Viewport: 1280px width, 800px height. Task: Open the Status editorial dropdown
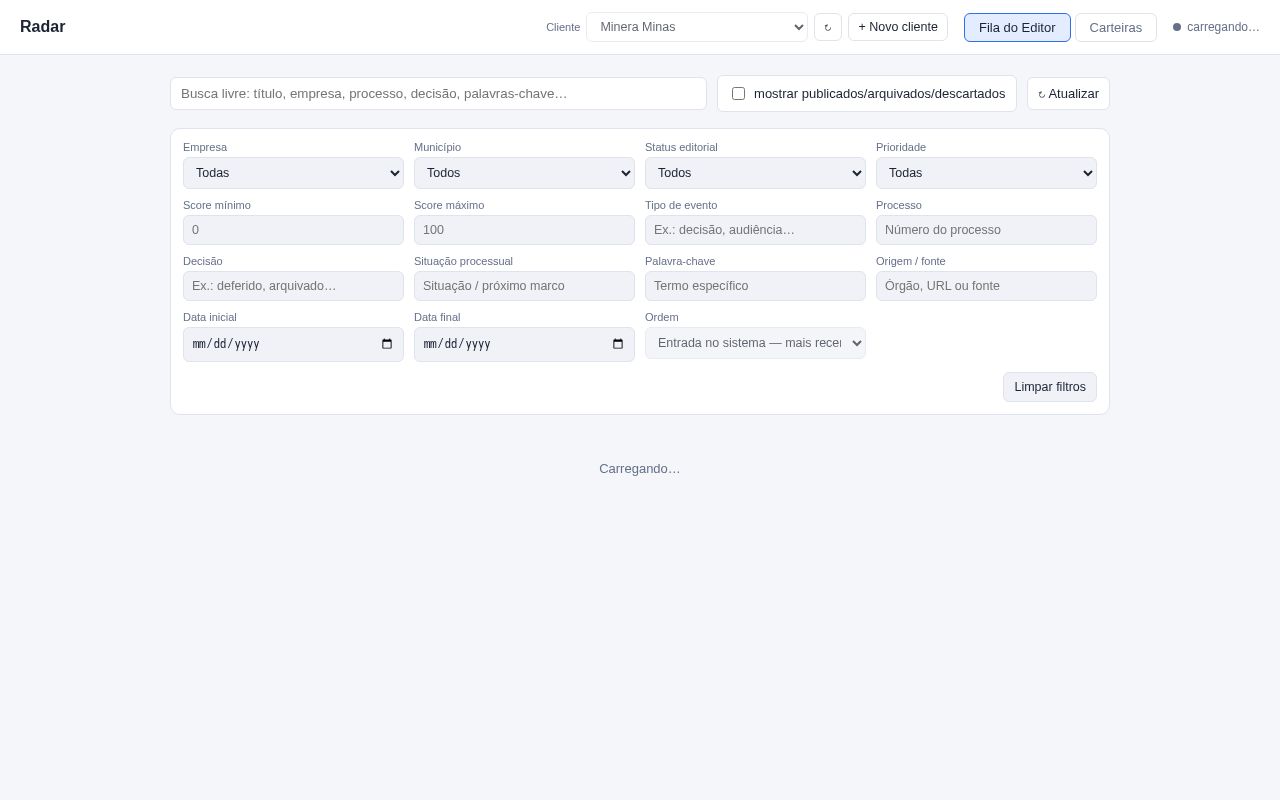755,173
